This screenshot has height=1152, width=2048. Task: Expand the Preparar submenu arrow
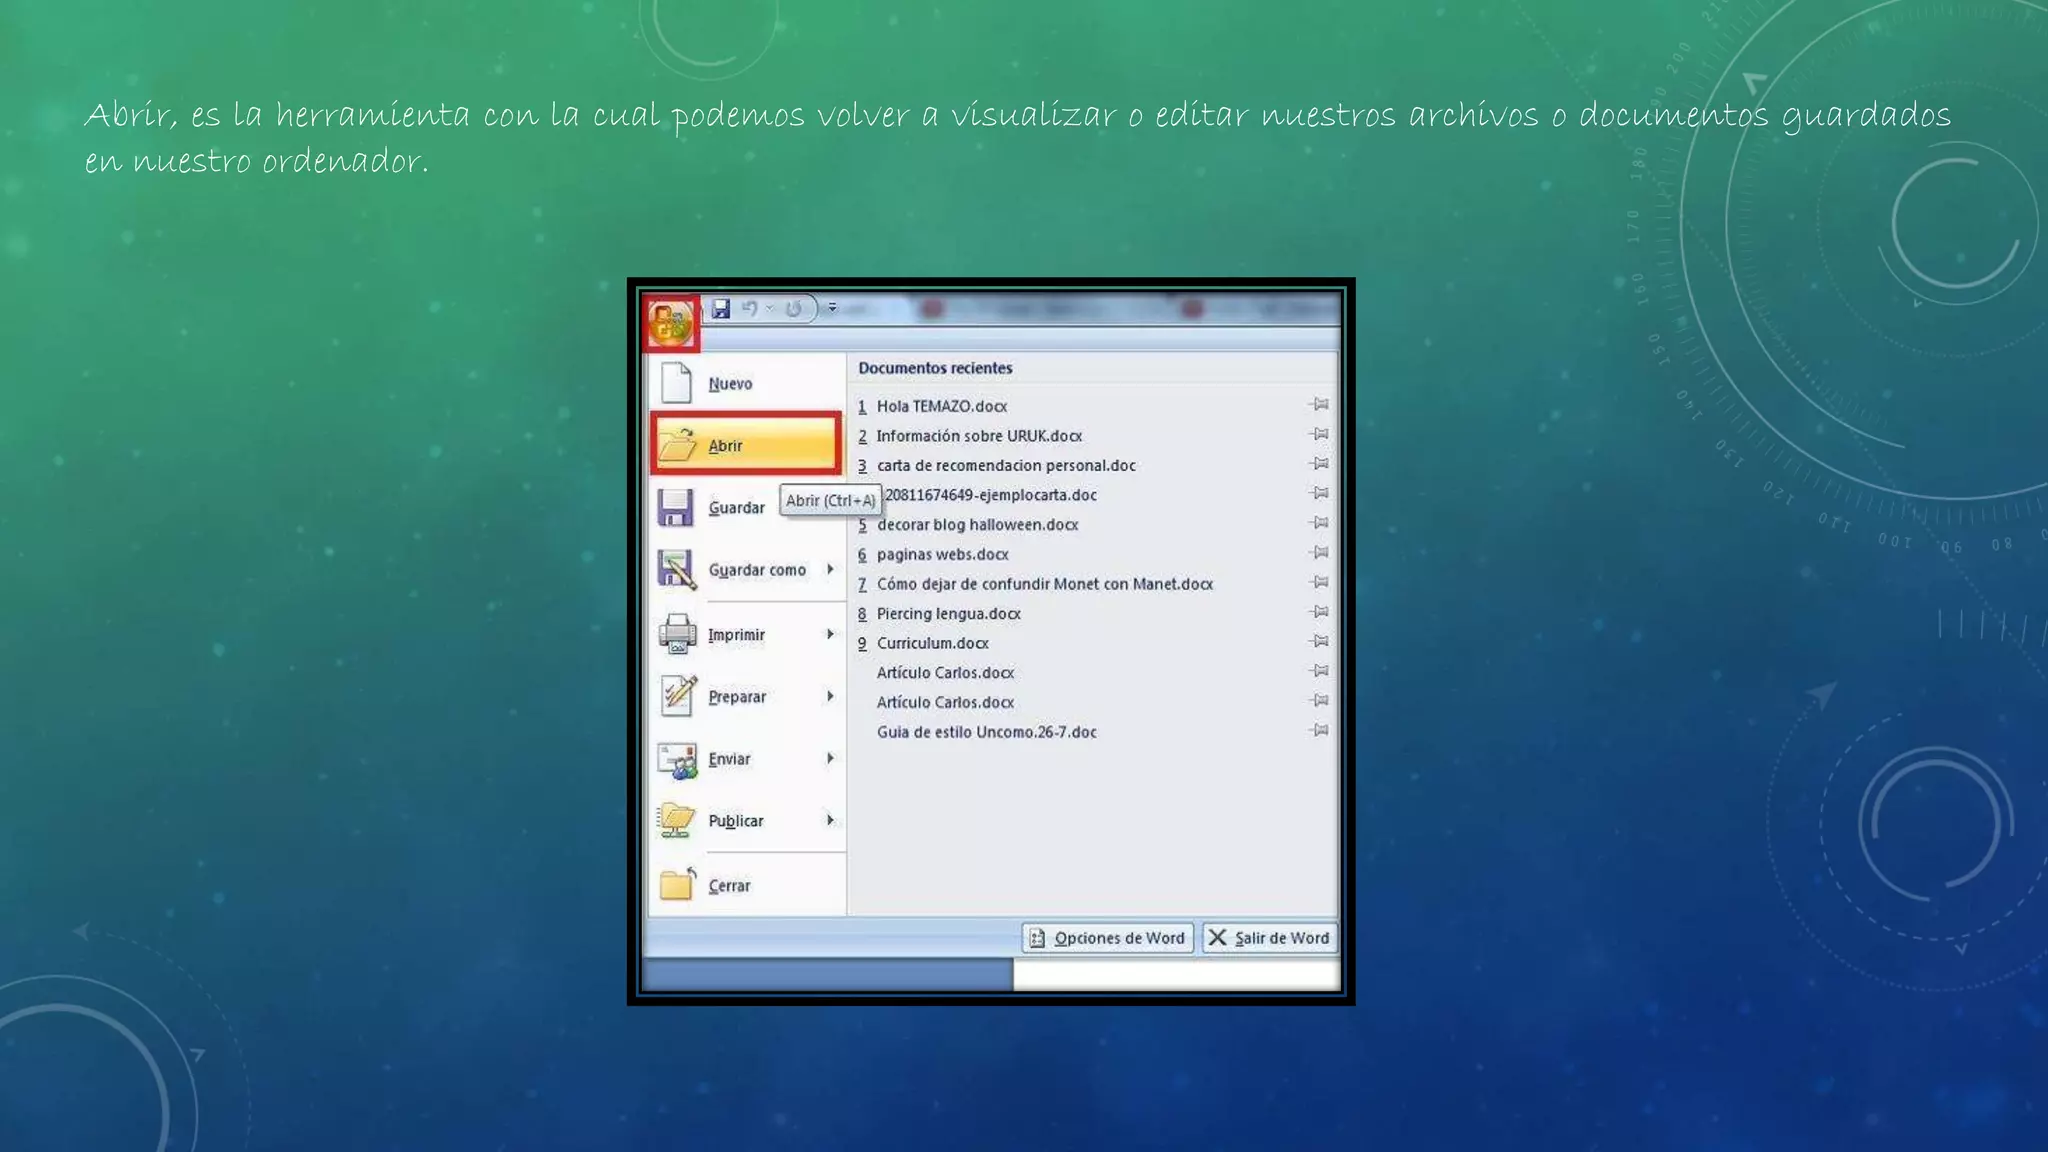pyautogui.click(x=830, y=696)
